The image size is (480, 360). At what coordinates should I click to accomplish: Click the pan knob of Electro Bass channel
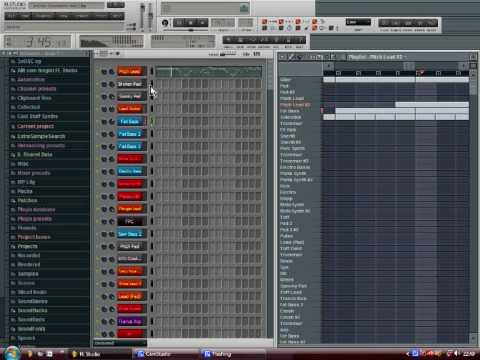104,172
